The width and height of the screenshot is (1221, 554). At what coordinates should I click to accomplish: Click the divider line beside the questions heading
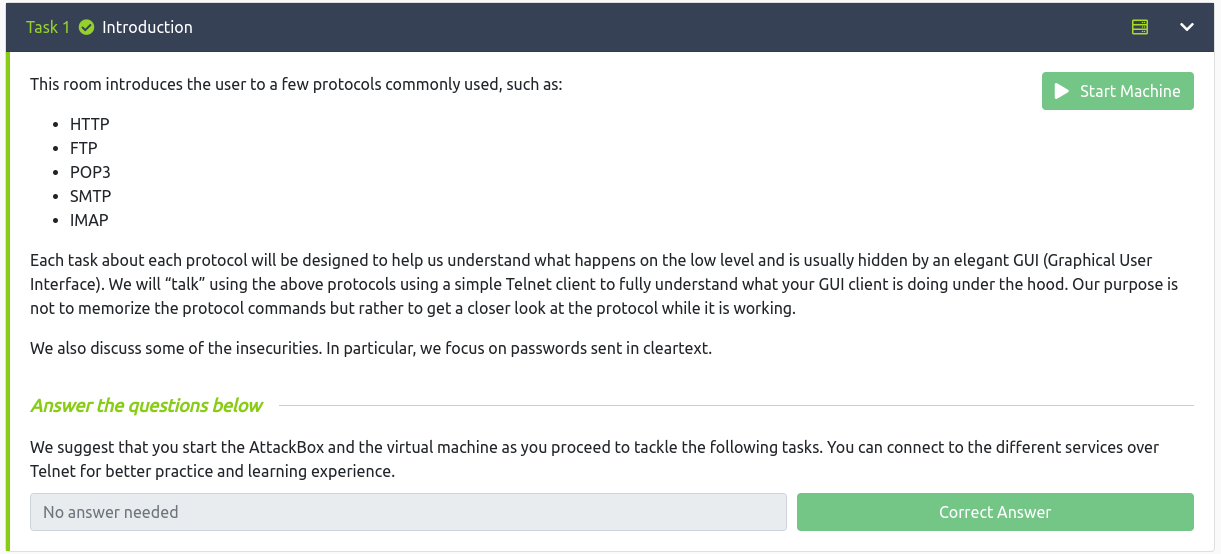pos(735,406)
